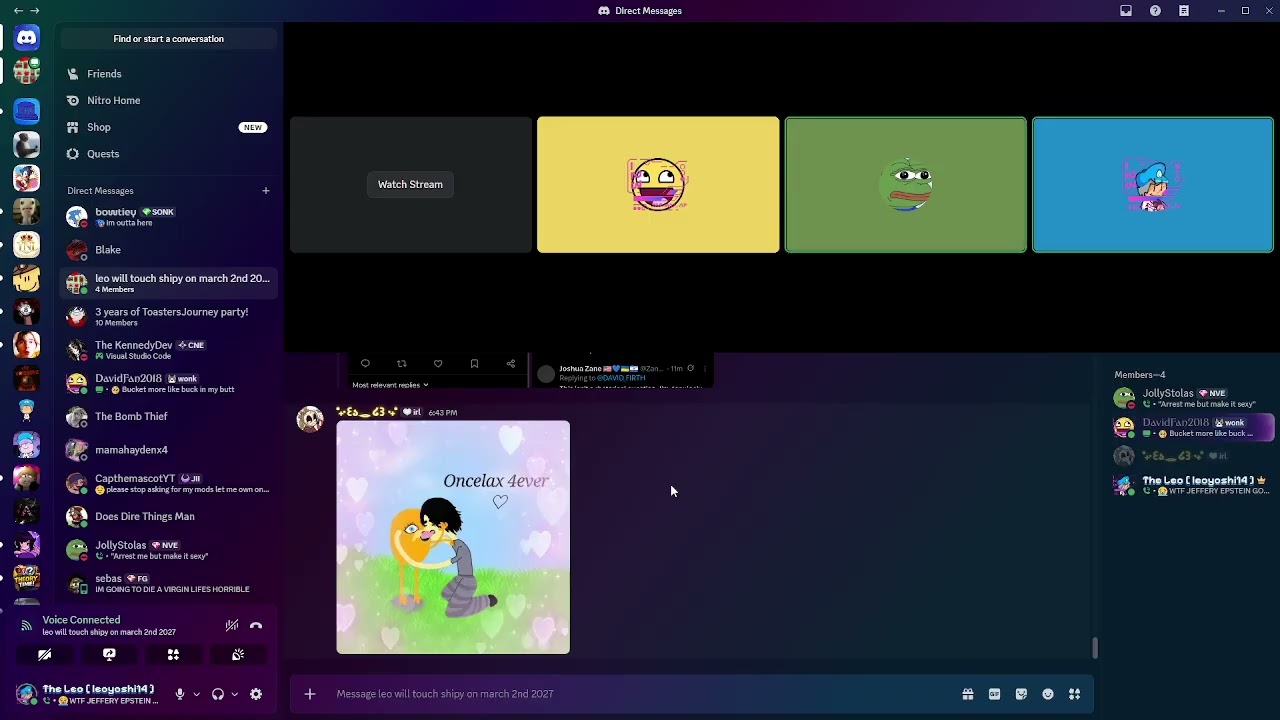
Task: Open activities launcher in voice panel
Action: tap(173, 654)
